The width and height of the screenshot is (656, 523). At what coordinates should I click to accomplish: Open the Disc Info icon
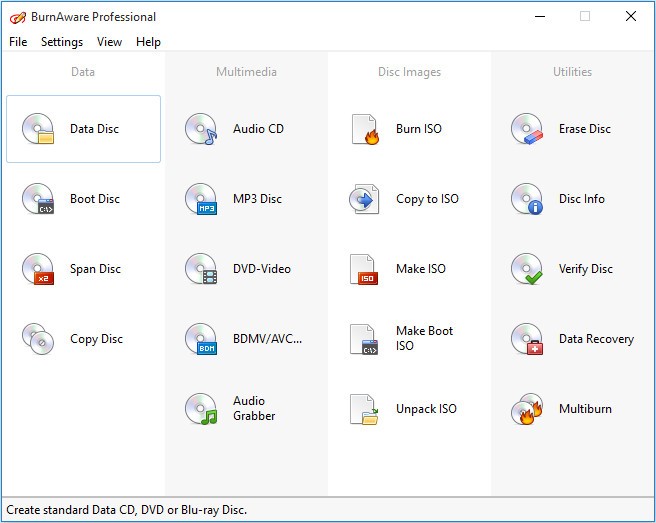527,199
